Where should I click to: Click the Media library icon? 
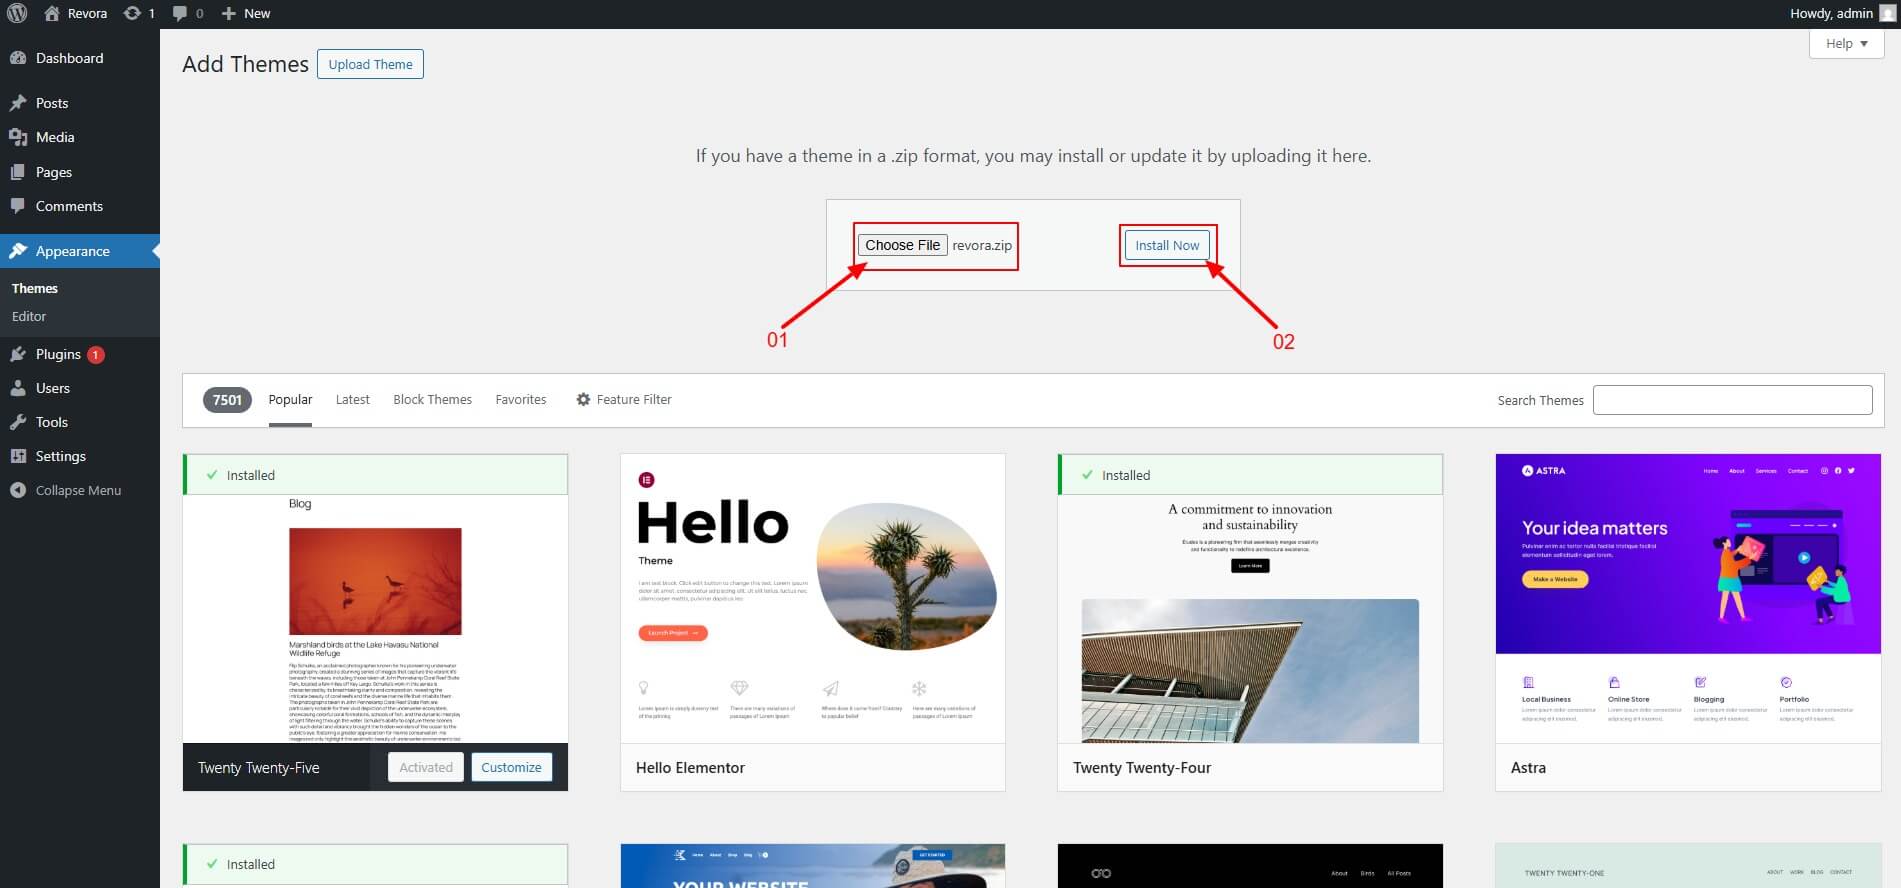pos(18,137)
